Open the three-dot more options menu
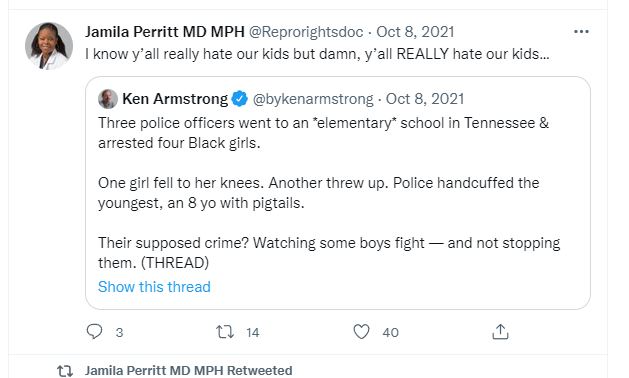629x378 pixels. [581, 32]
